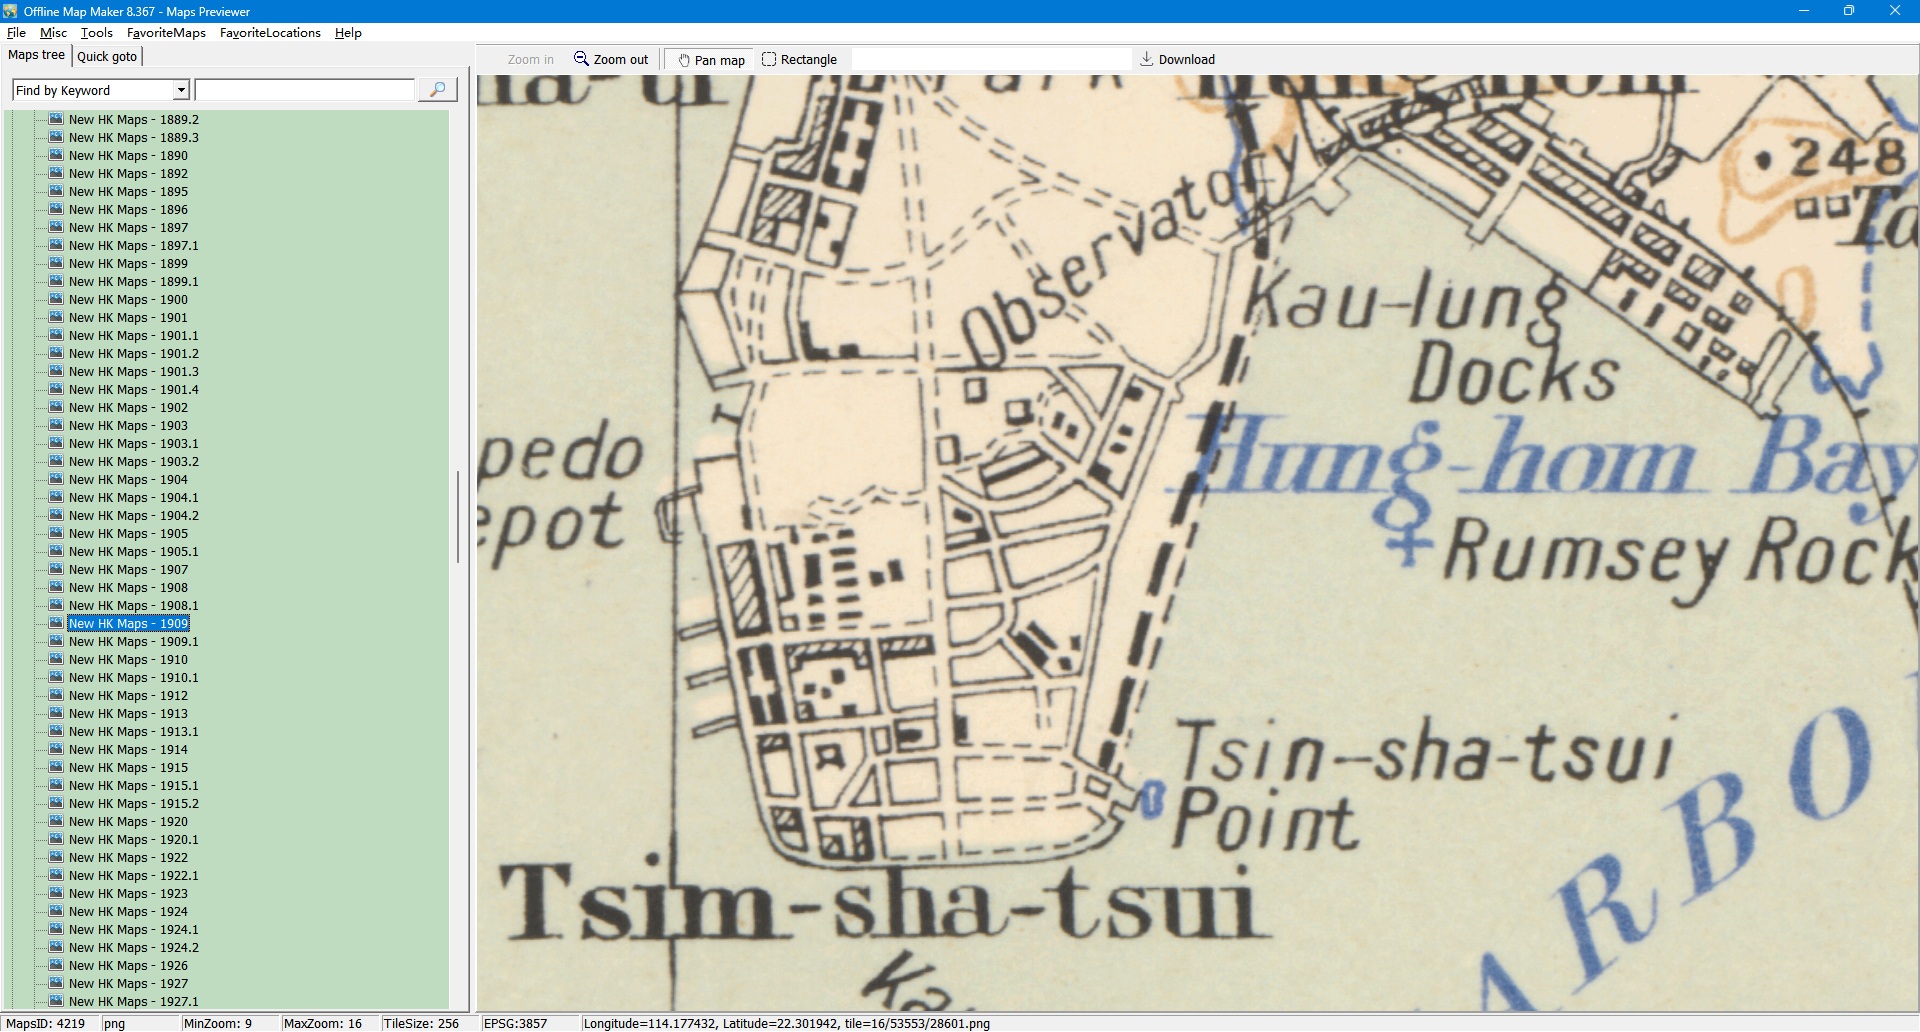Click the disabled Zoom in button
1920x1032 pixels.
click(530, 60)
